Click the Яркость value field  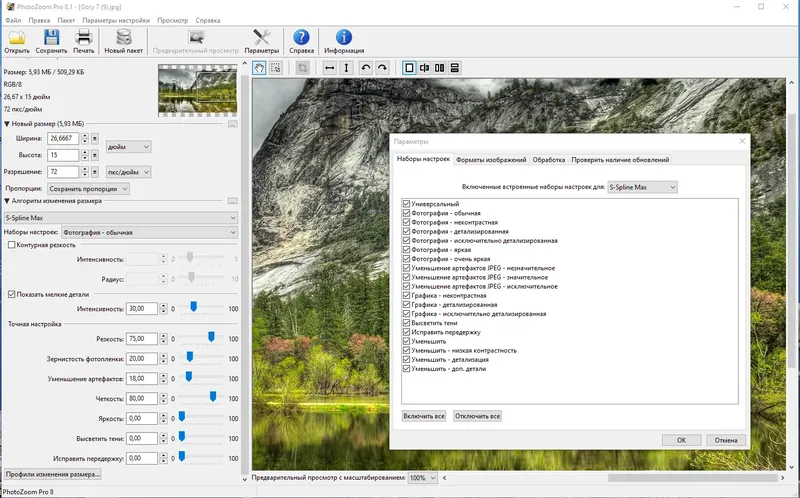coord(141,418)
